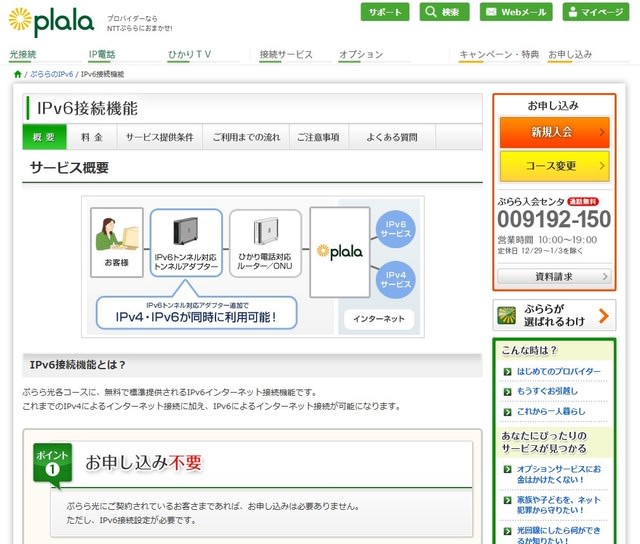The image size is (640, 544).
Task: Click the magnifier icon in 検索 button
Action: (431, 11)
